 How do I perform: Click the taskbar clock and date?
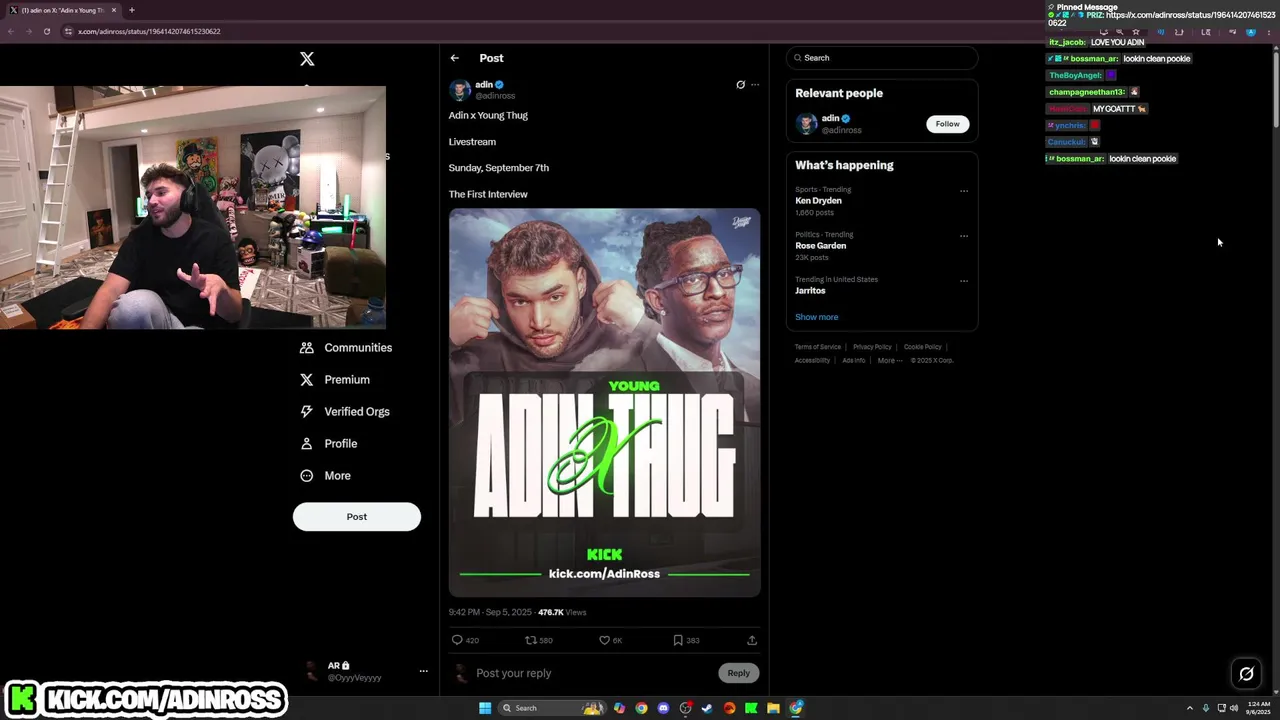[1258, 708]
